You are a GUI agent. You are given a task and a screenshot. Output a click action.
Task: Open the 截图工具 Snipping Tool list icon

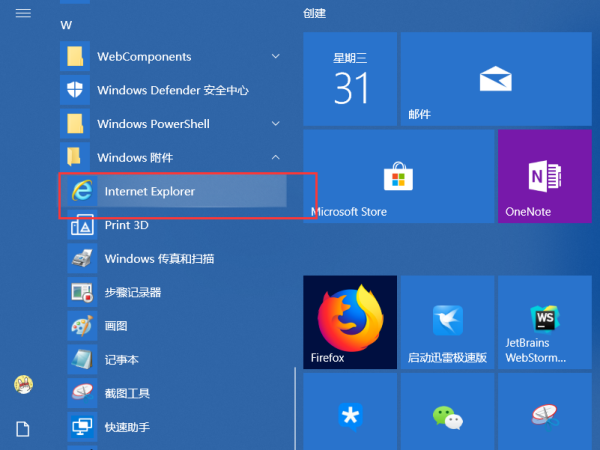82,393
